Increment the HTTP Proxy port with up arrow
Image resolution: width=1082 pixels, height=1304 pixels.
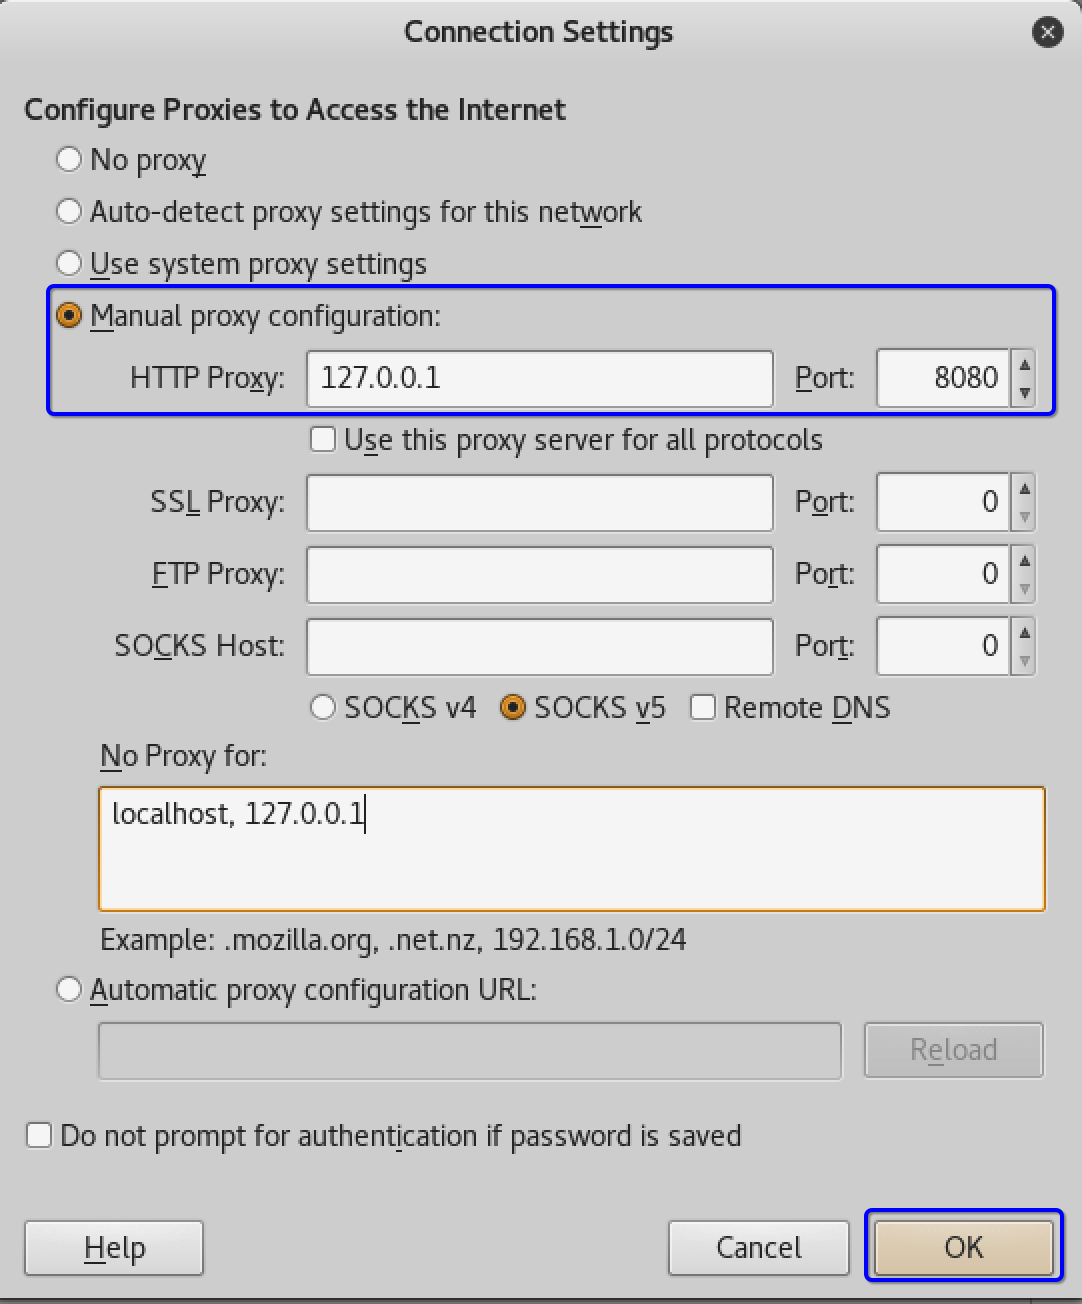pyautogui.click(x=1025, y=366)
